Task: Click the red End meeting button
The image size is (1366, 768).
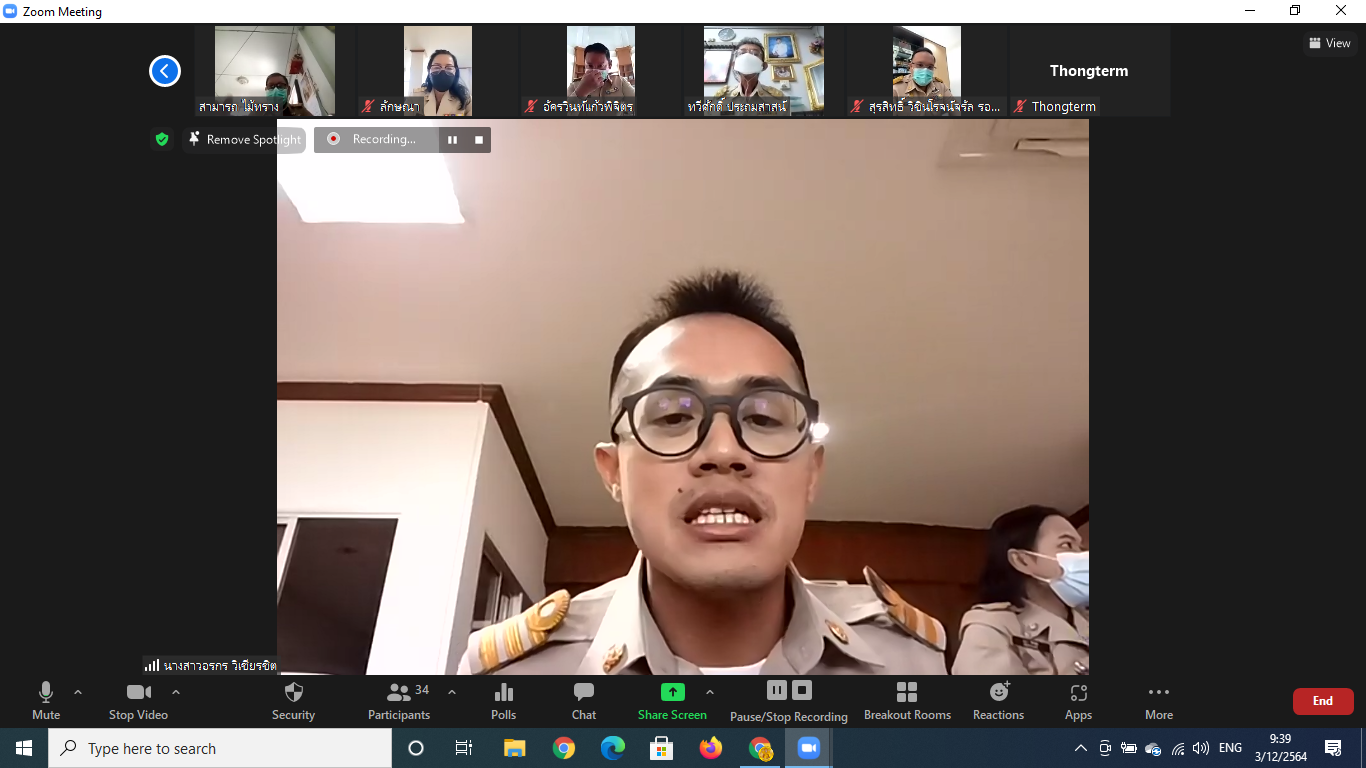Action: pyautogui.click(x=1323, y=701)
